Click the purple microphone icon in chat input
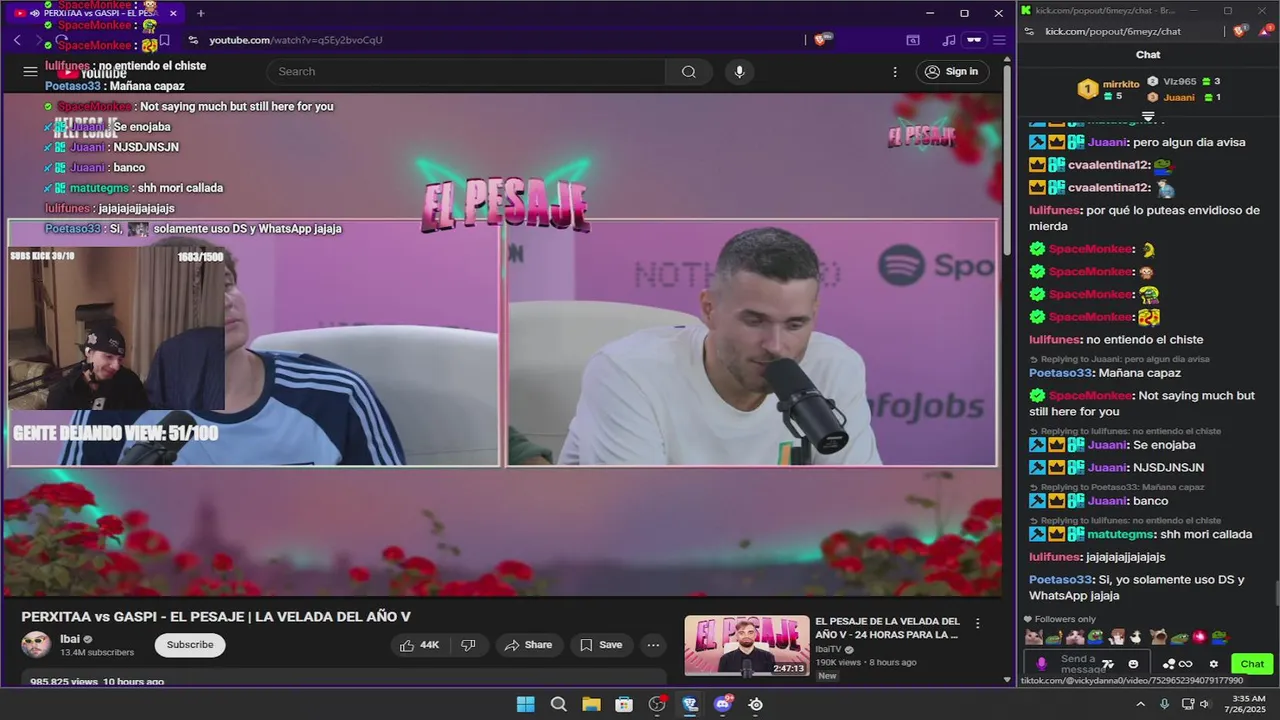The image size is (1280, 720). (1041, 664)
